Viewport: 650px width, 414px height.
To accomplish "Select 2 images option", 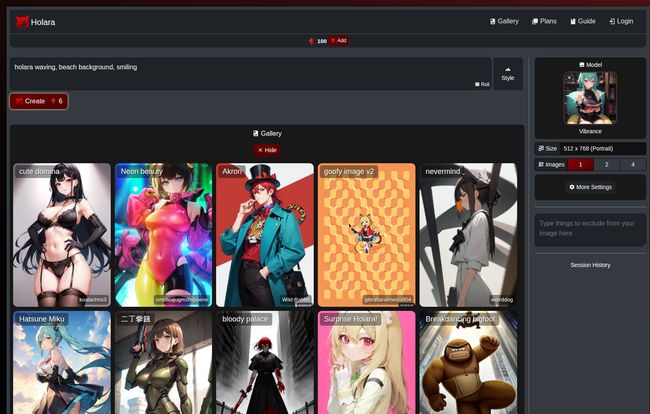I will tap(606, 165).
